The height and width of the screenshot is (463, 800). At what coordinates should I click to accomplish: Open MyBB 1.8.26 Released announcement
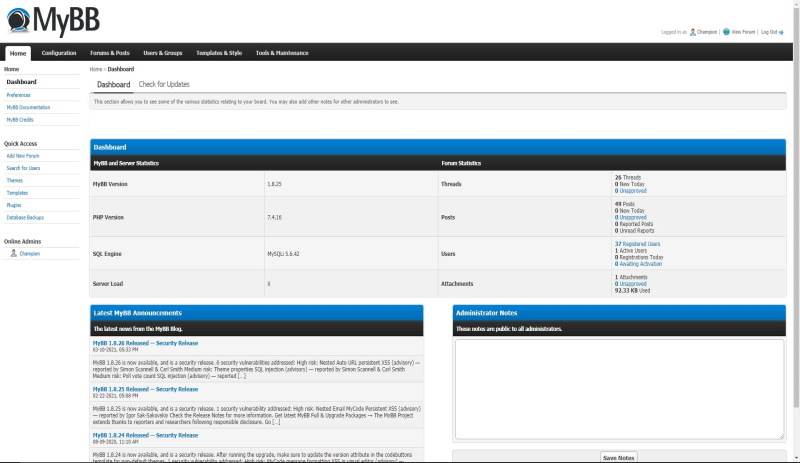145,343
